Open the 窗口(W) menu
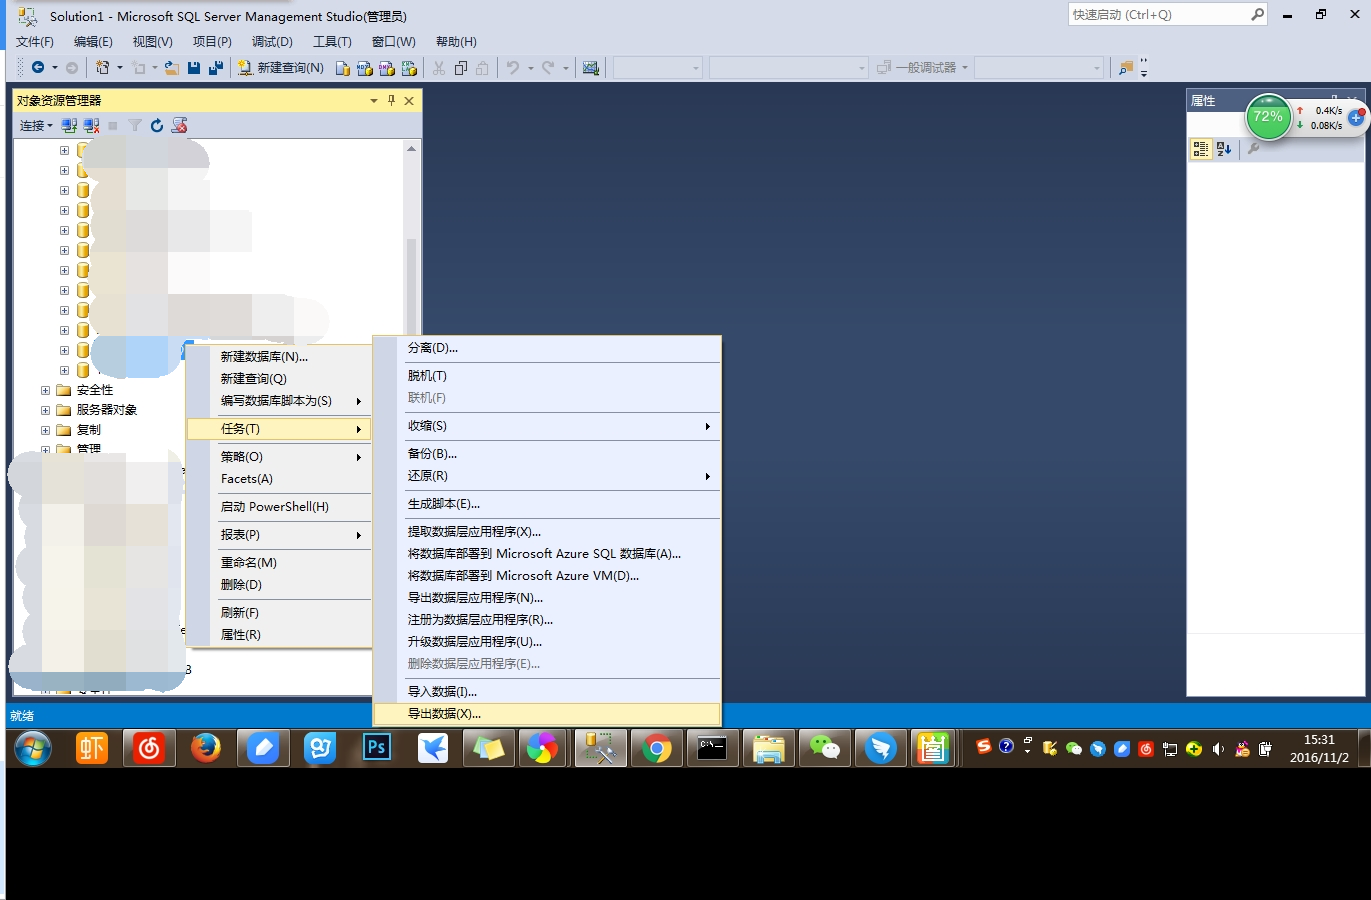The height and width of the screenshot is (900, 1371). click(x=393, y=42)
